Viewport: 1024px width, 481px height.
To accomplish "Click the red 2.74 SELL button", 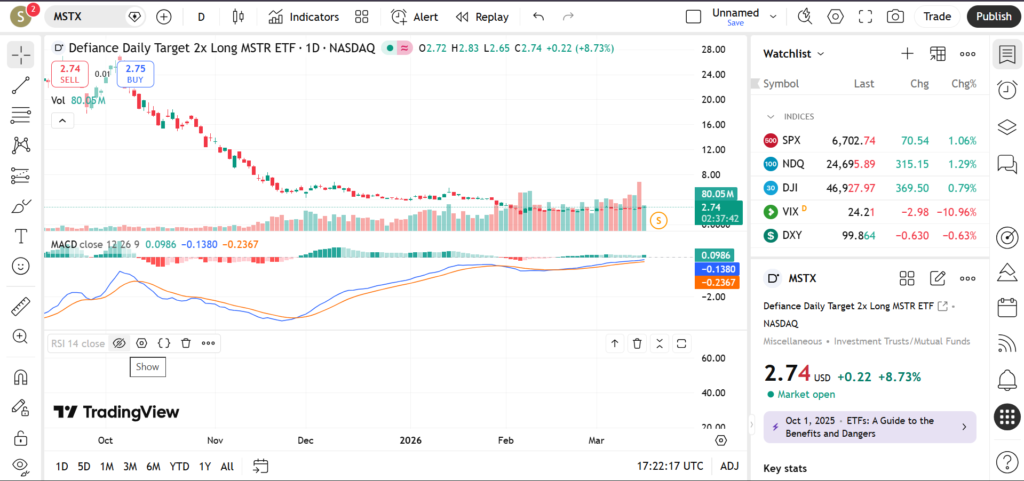I will [x=70, y=72].
